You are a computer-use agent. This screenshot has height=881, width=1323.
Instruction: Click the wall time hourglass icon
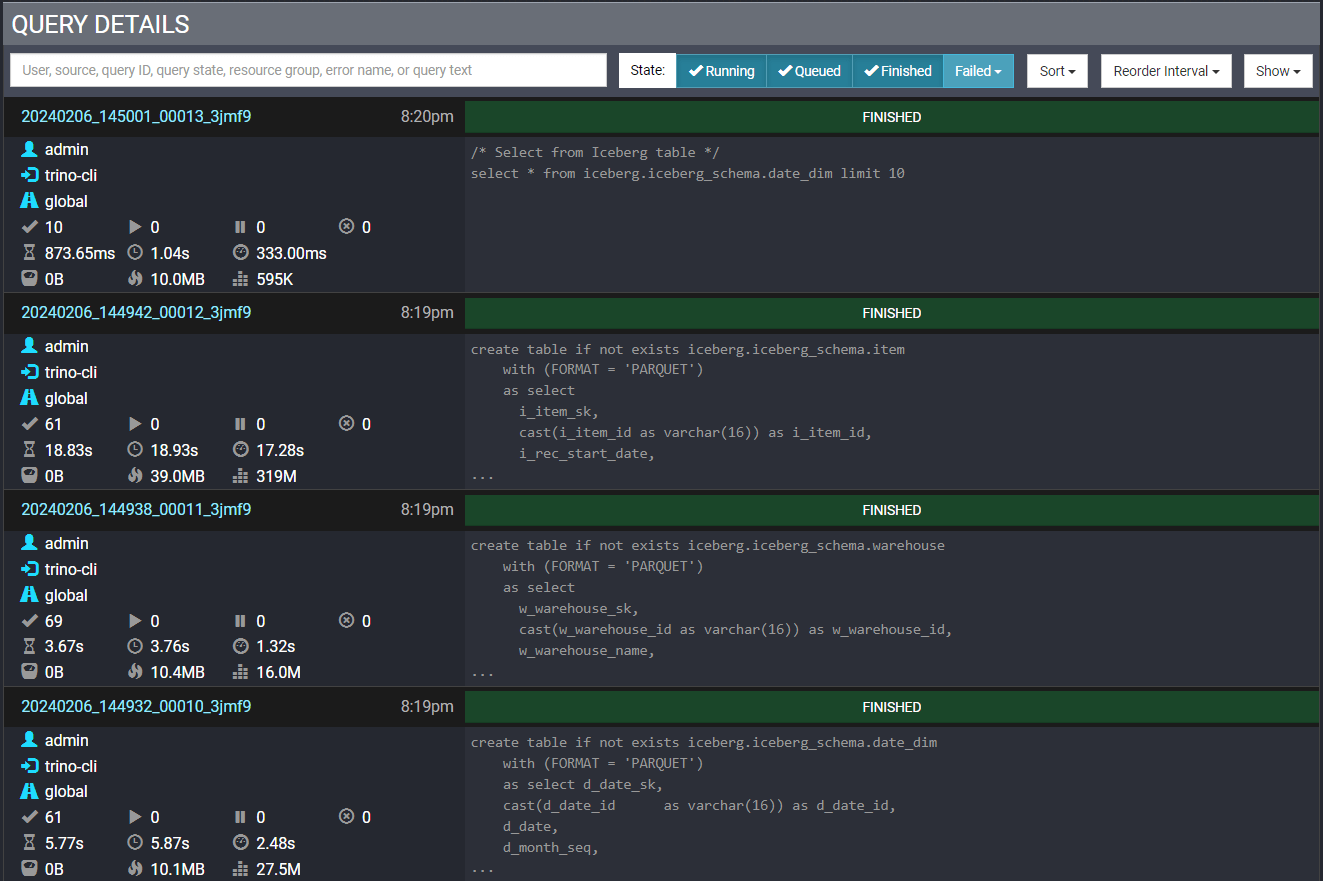click(x=30, y=253)
